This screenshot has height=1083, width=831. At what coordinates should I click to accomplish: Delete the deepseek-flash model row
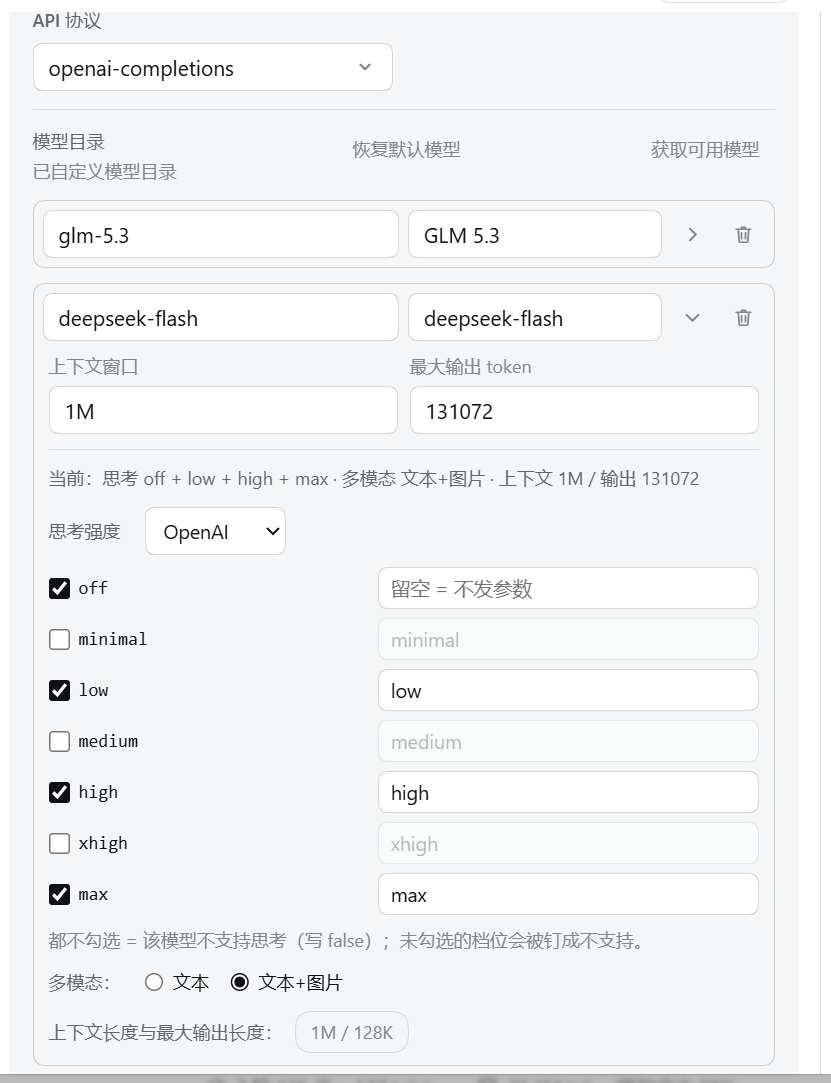pyautogui.click(x=743, y=317)
